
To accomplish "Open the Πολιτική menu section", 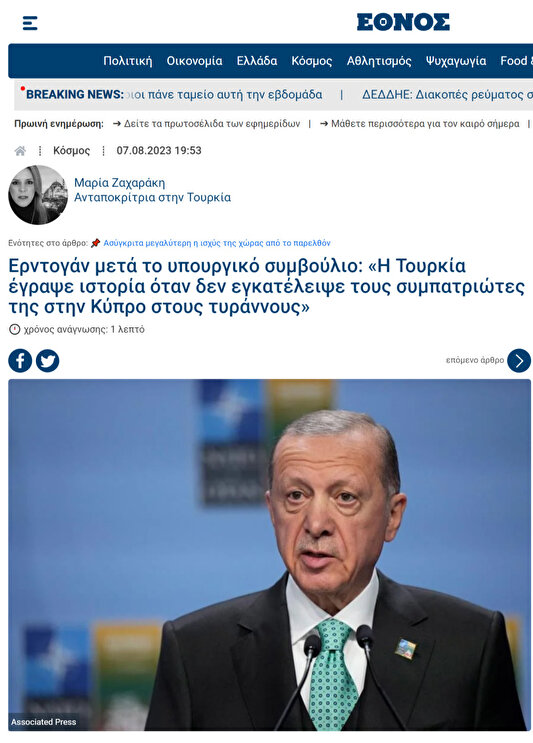I will pyautogui.click(x=128, y=61).
